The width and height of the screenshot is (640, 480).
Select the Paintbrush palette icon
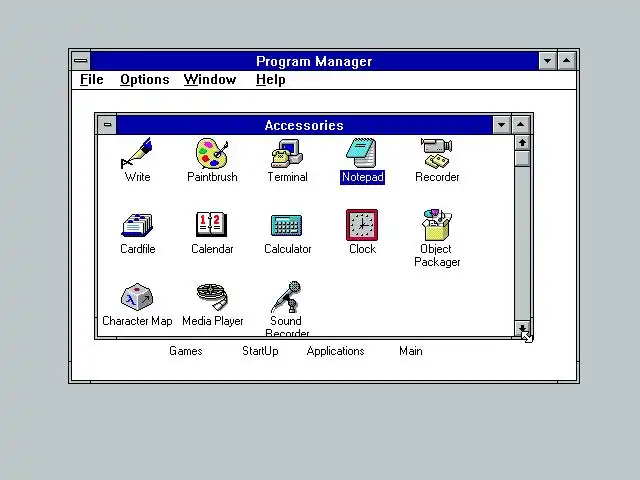[x=212, y=153]
